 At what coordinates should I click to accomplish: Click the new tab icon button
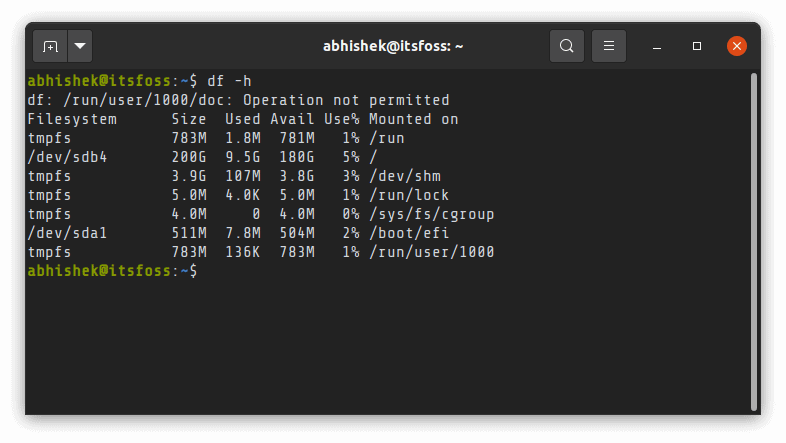(x=50, y=46)
